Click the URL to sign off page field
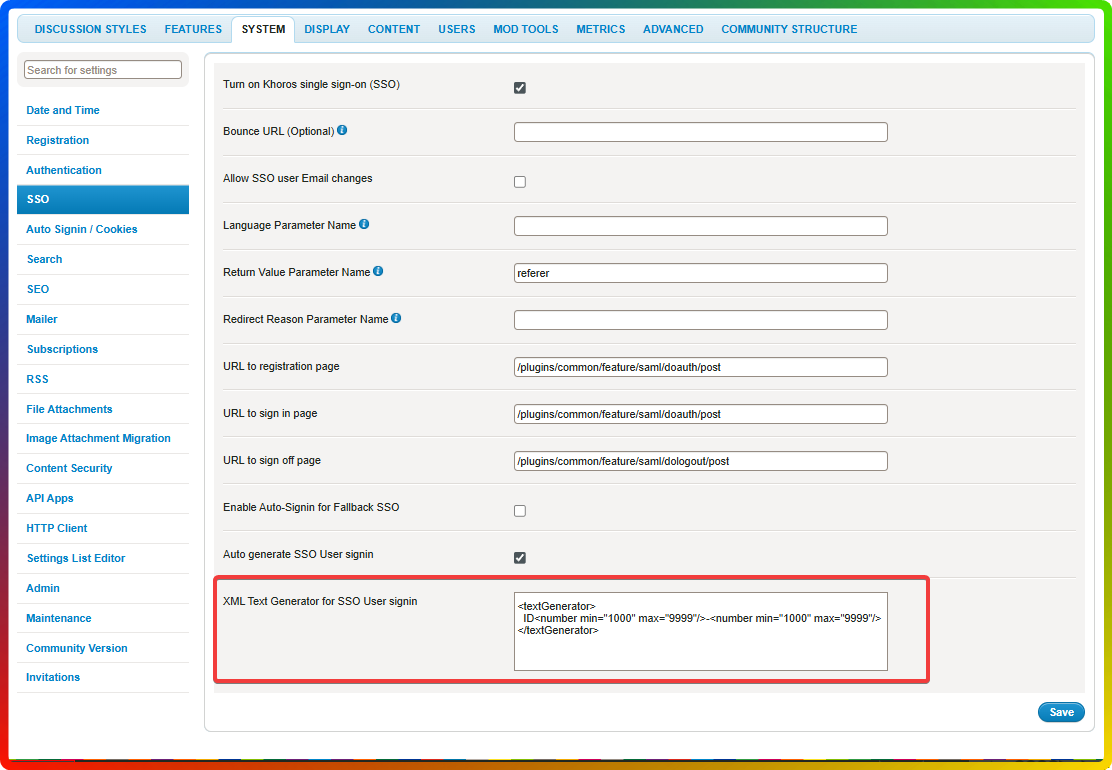The height and width of the screenshot is (770, 1112). tap(700, 461)
